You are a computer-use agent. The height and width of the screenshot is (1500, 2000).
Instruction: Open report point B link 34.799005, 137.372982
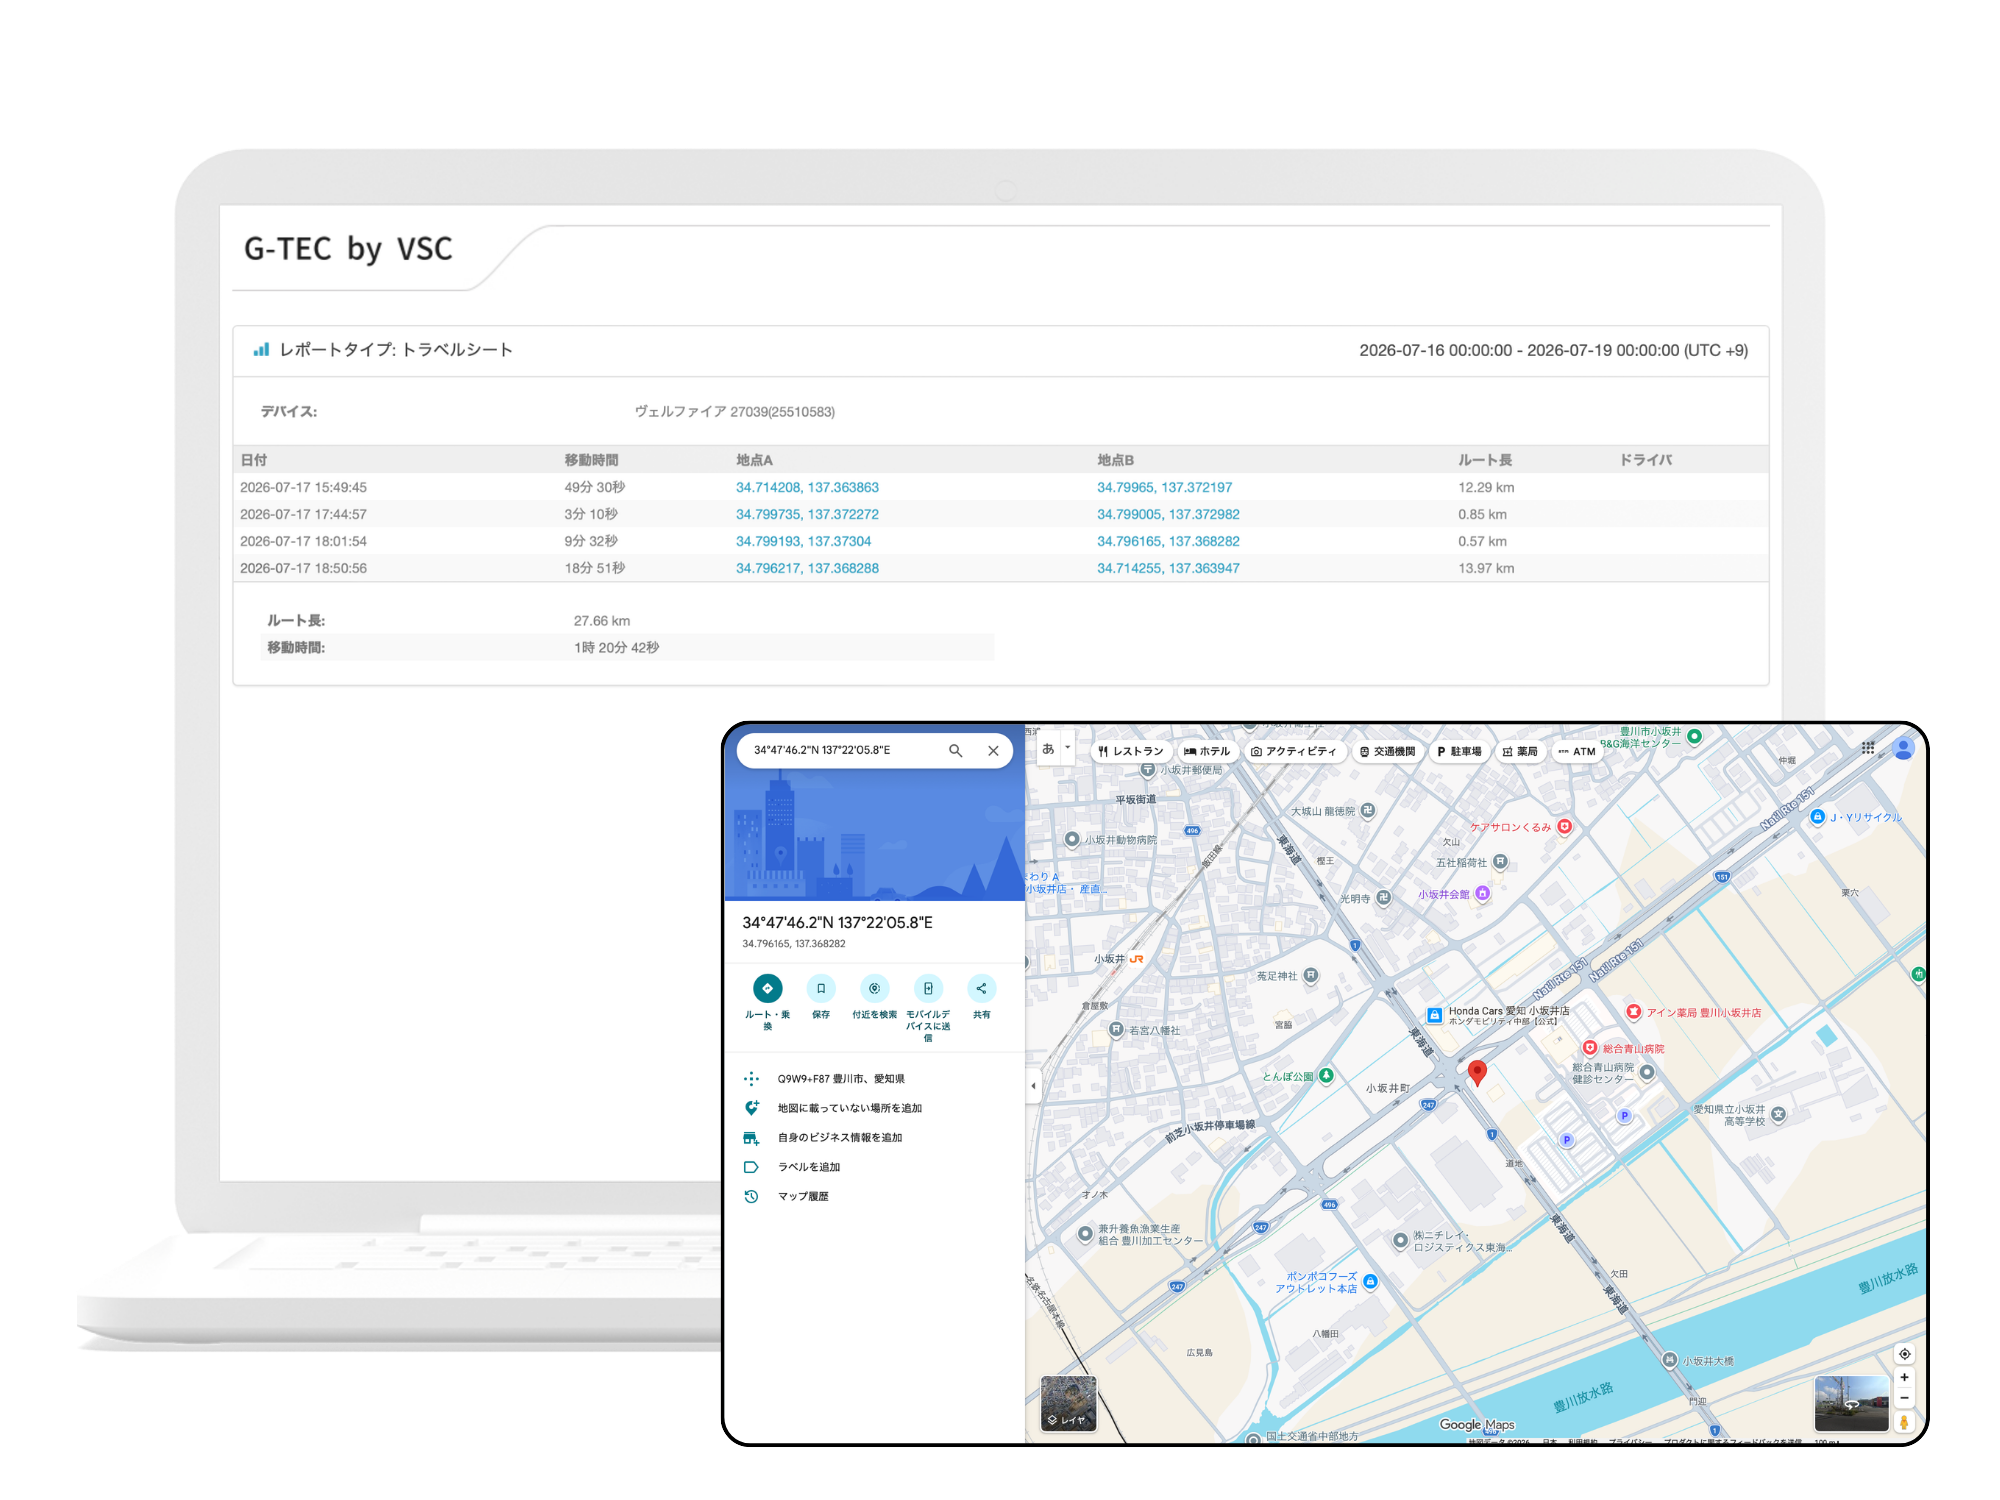[1168, 514]
